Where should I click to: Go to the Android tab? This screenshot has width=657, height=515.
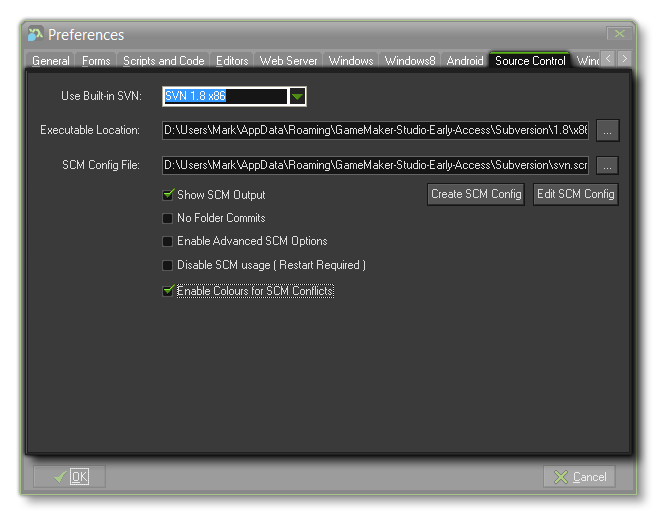point(465,61)
